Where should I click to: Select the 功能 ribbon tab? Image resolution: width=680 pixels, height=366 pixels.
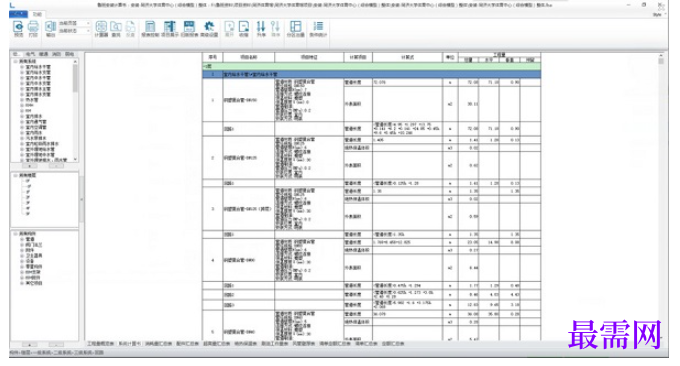point(37,14)
